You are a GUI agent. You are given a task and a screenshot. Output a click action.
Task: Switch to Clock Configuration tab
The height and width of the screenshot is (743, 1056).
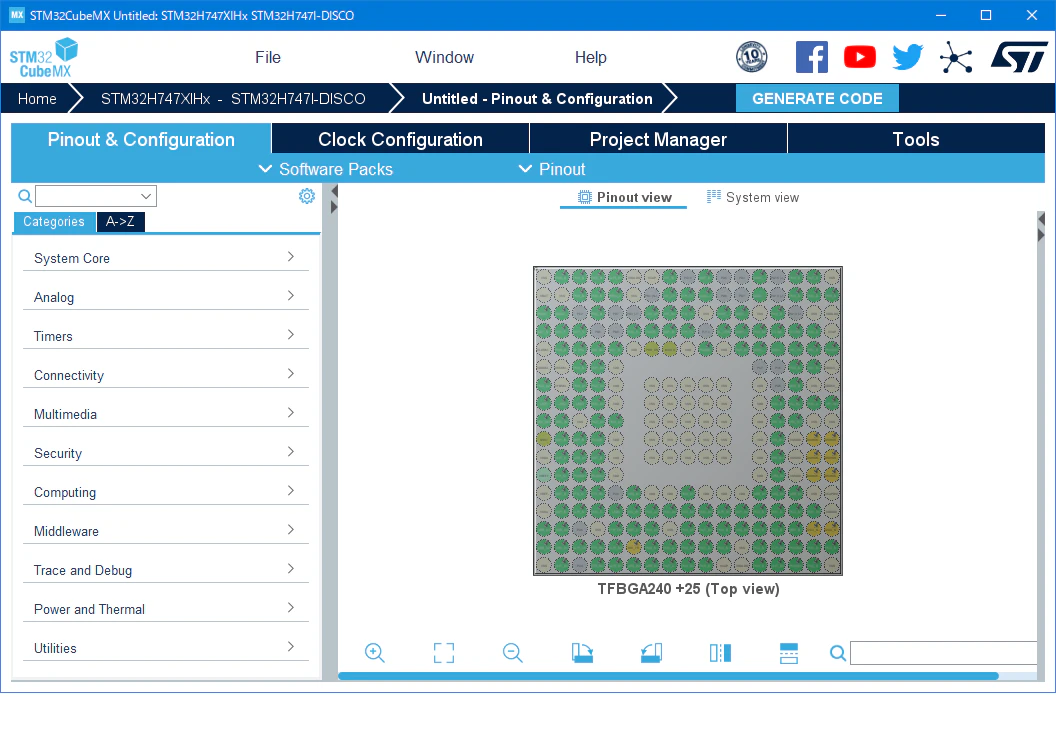tap(401, 139)
